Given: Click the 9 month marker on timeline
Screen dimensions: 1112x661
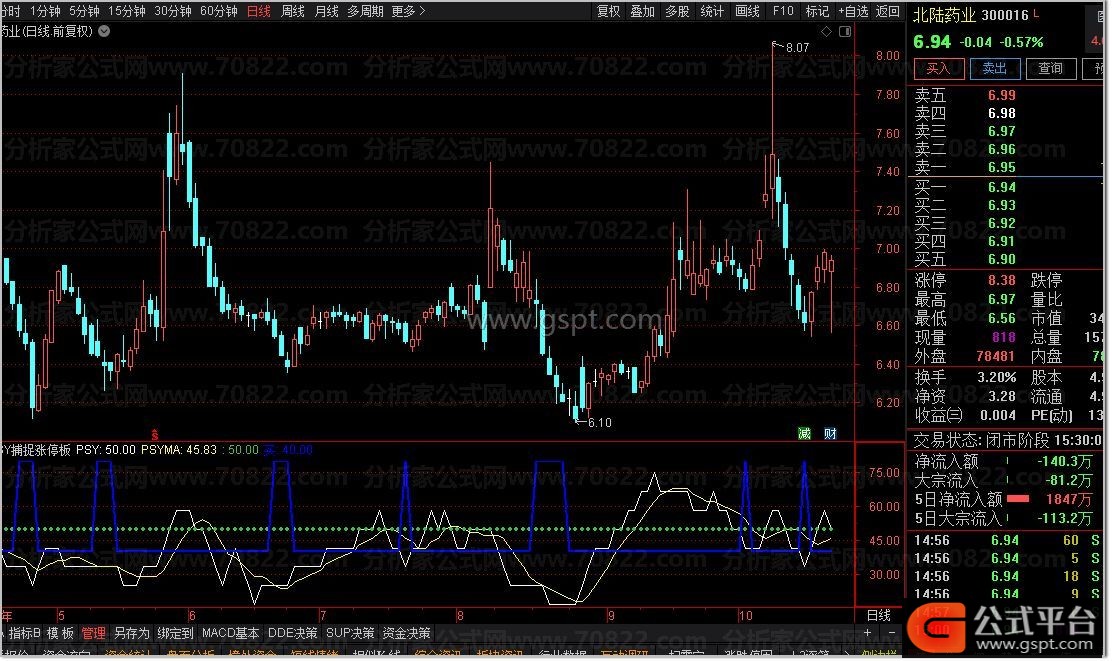Looking at the screenshot, I should [x=611, y=616].
